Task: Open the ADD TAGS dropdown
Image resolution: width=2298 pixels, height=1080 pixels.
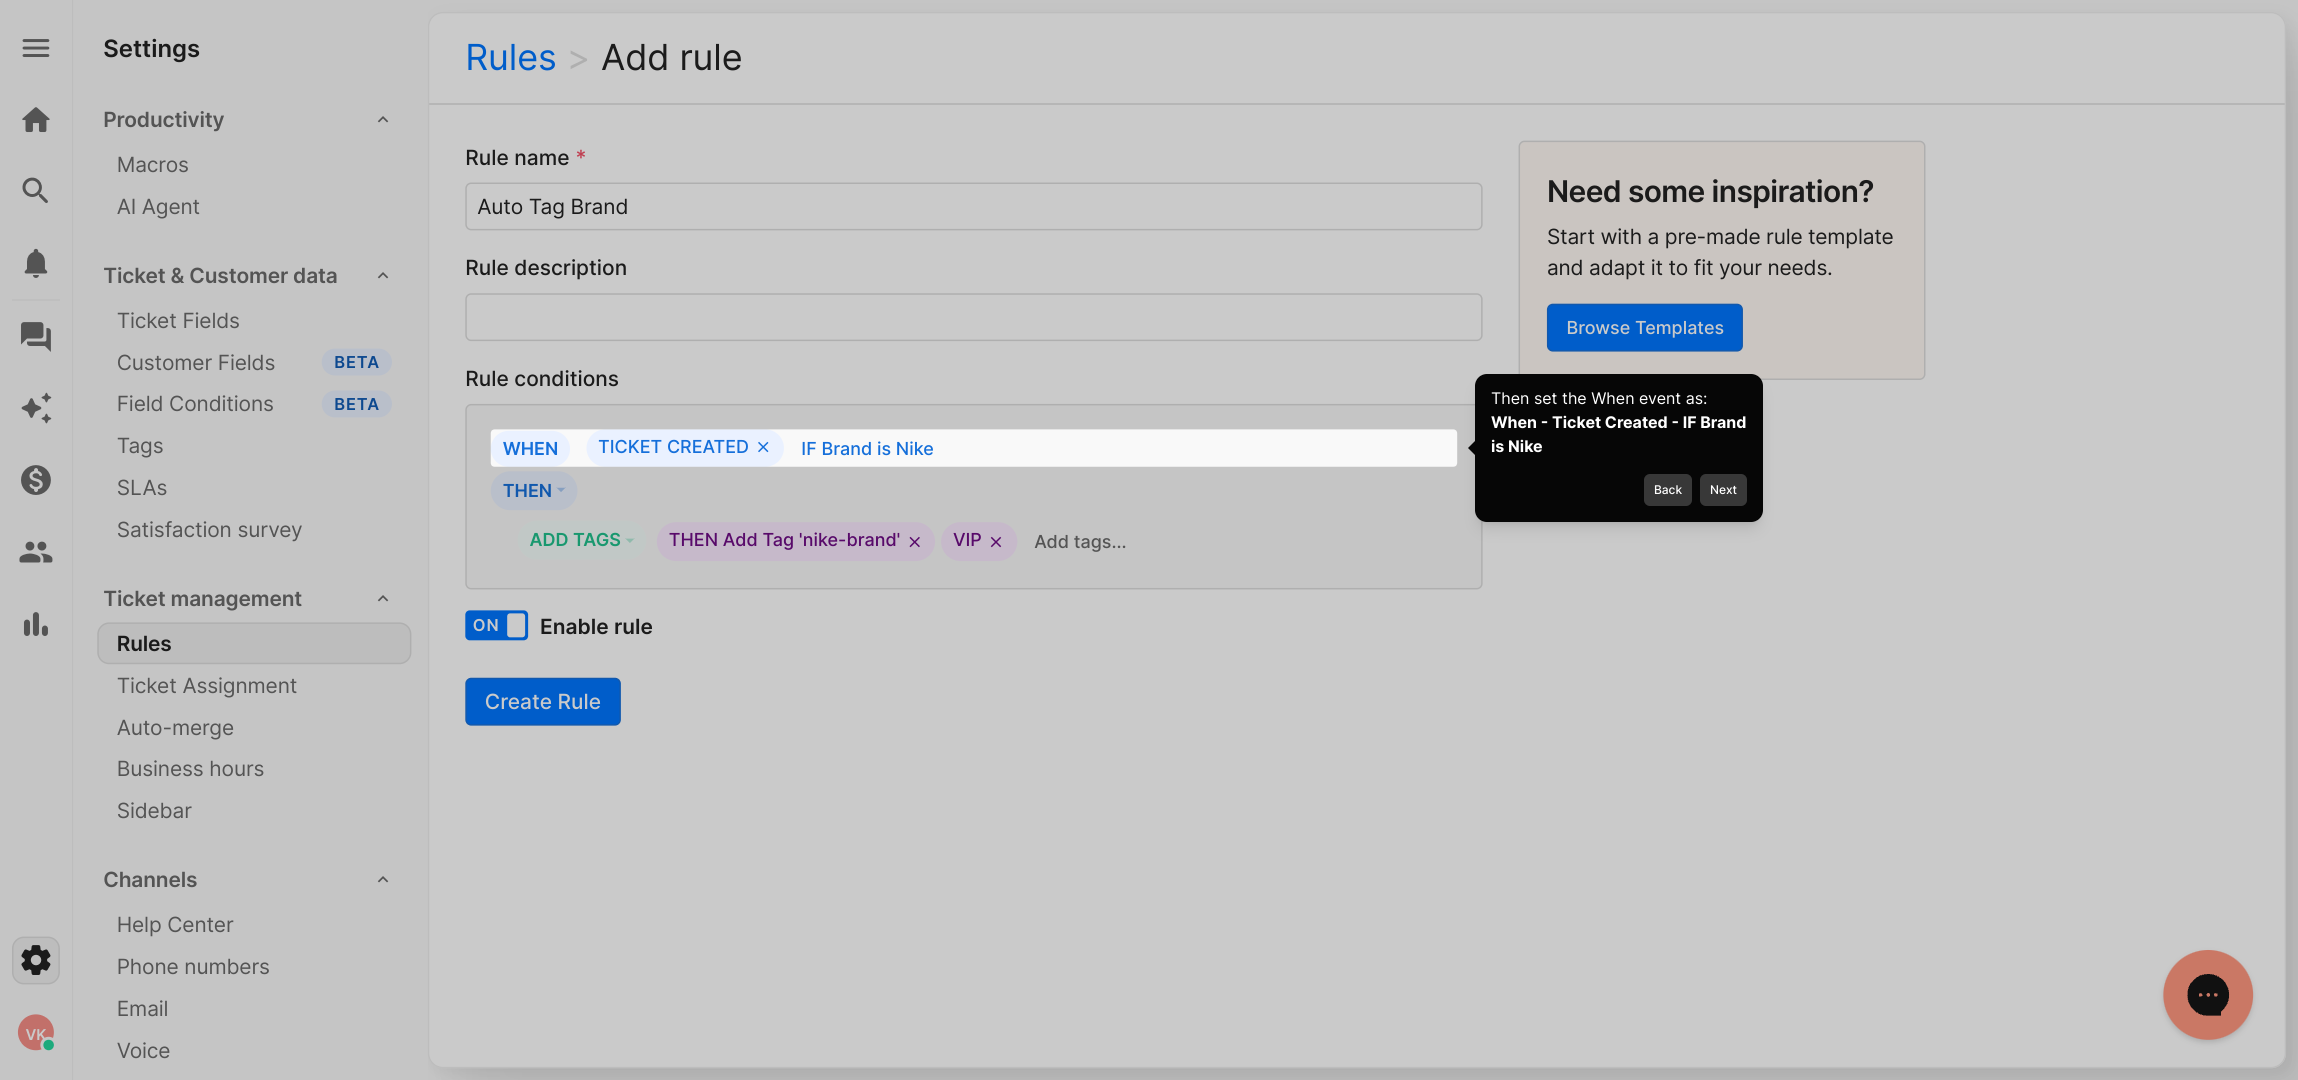Action: click(x=582, y=540)
